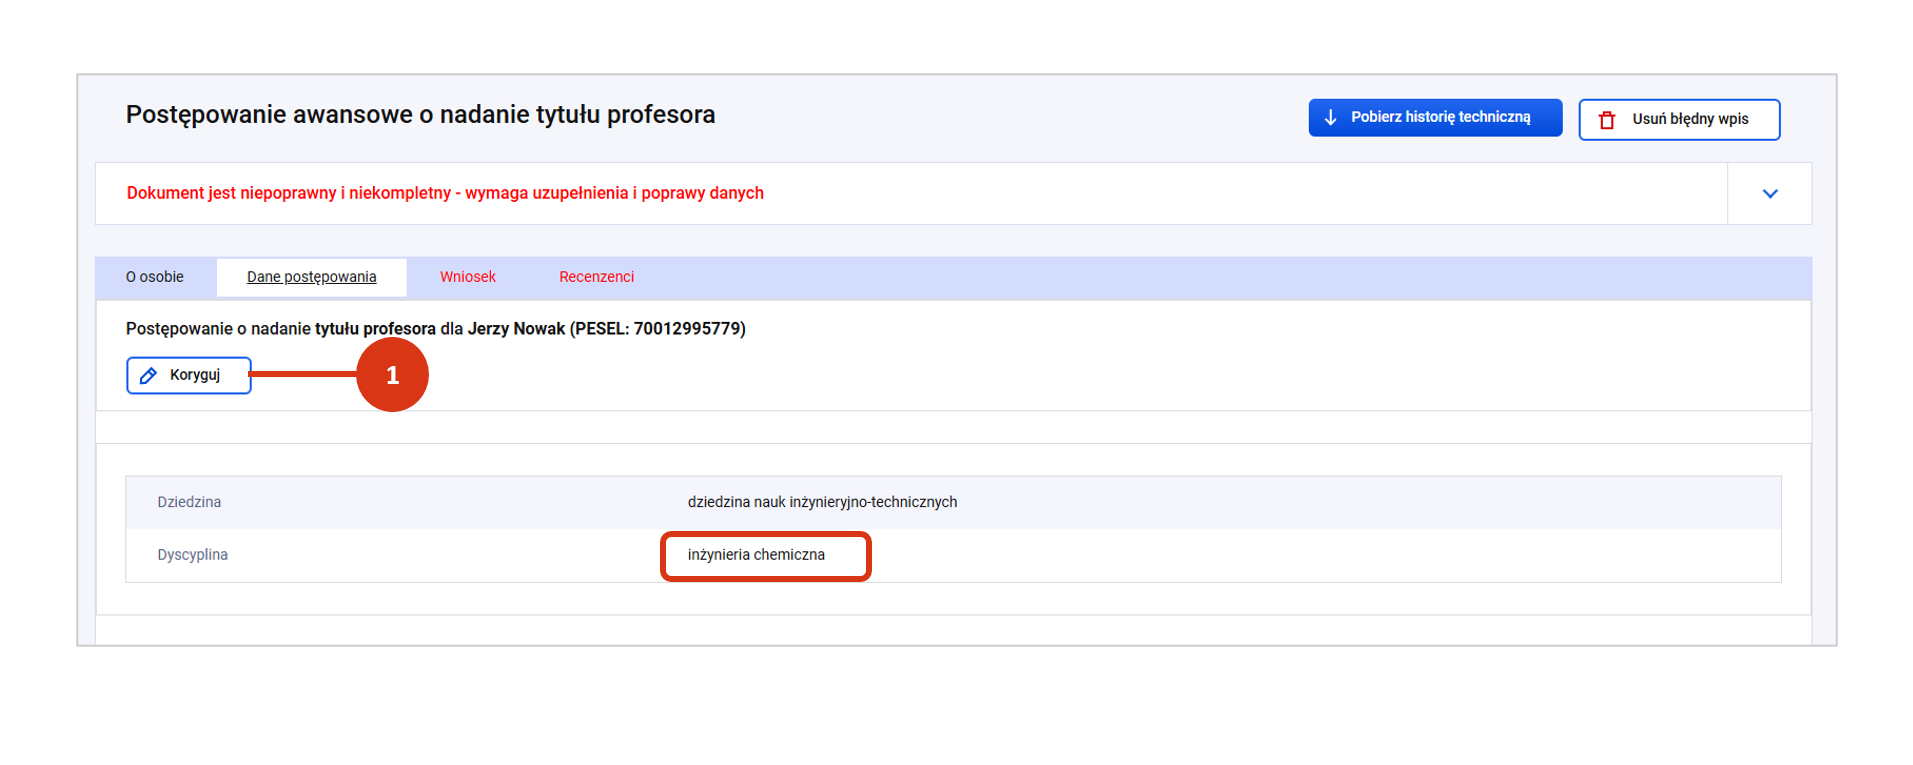Click the red trash can icon
Image resolution: width=1913 pixels, height=765 pixels.
pos(1607,120)
